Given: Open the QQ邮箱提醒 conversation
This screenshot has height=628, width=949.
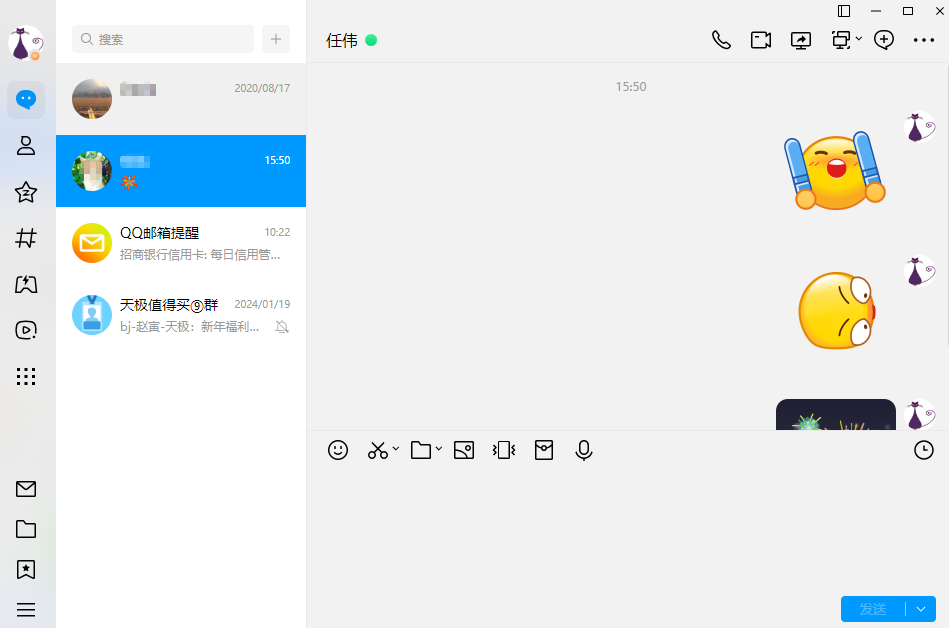Looking at the screenshot, I should click(x=181, y=243).
